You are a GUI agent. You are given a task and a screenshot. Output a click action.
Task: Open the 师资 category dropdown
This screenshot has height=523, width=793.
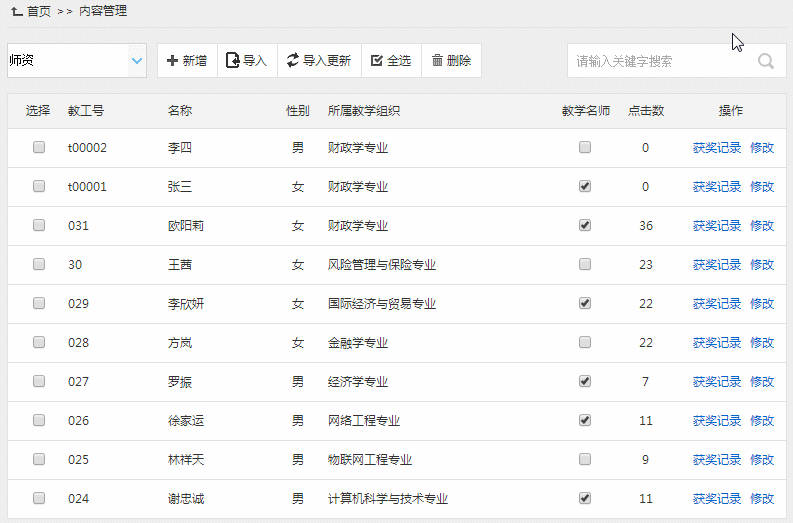77,61
